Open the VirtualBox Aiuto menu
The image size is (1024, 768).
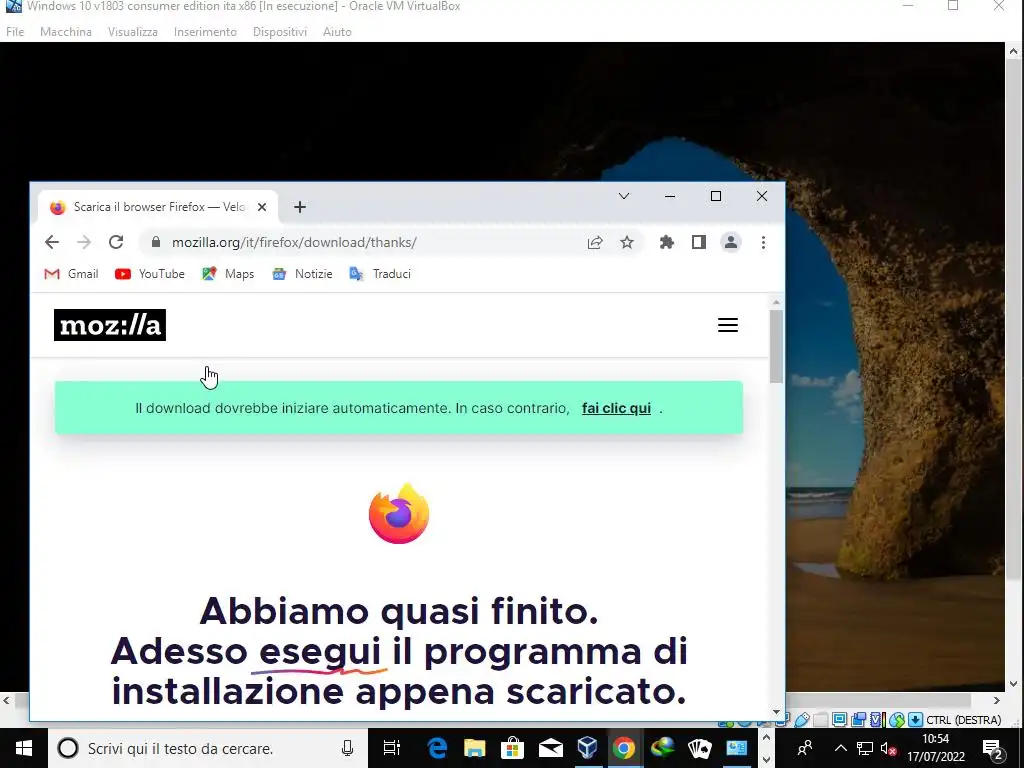point(337,31)
